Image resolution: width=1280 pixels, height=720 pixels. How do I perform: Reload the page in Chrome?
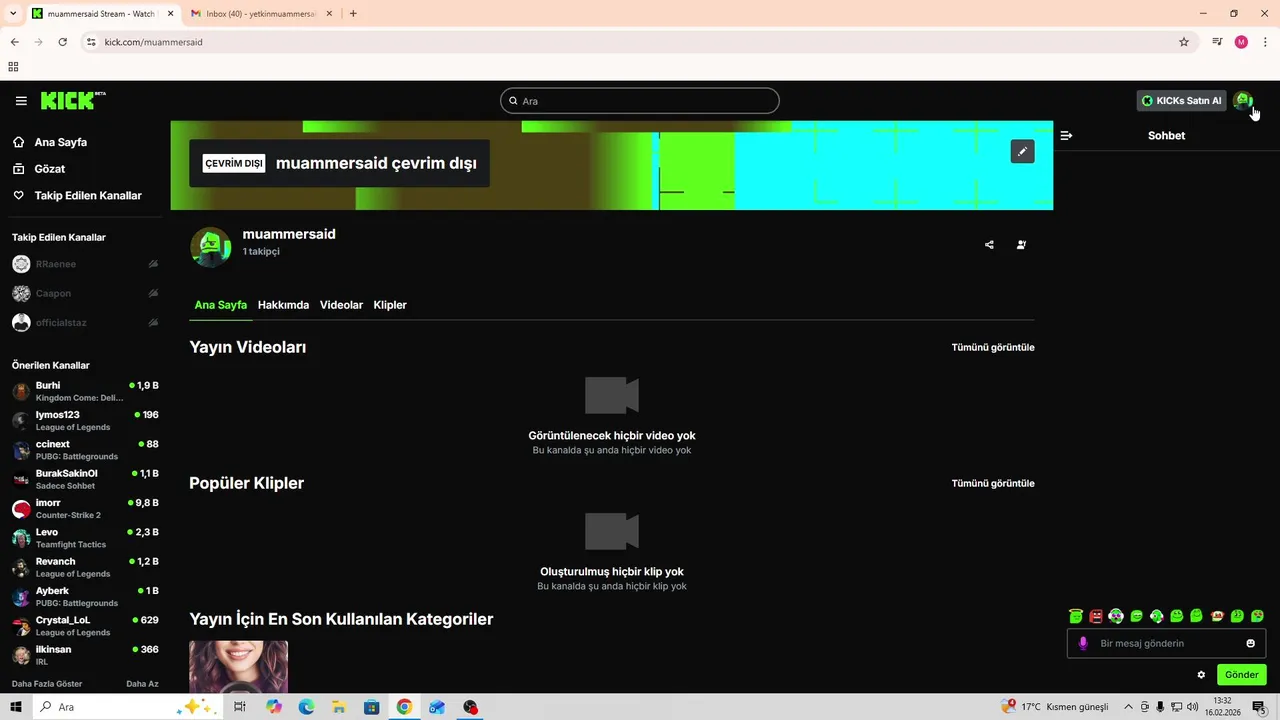[62, 42]
